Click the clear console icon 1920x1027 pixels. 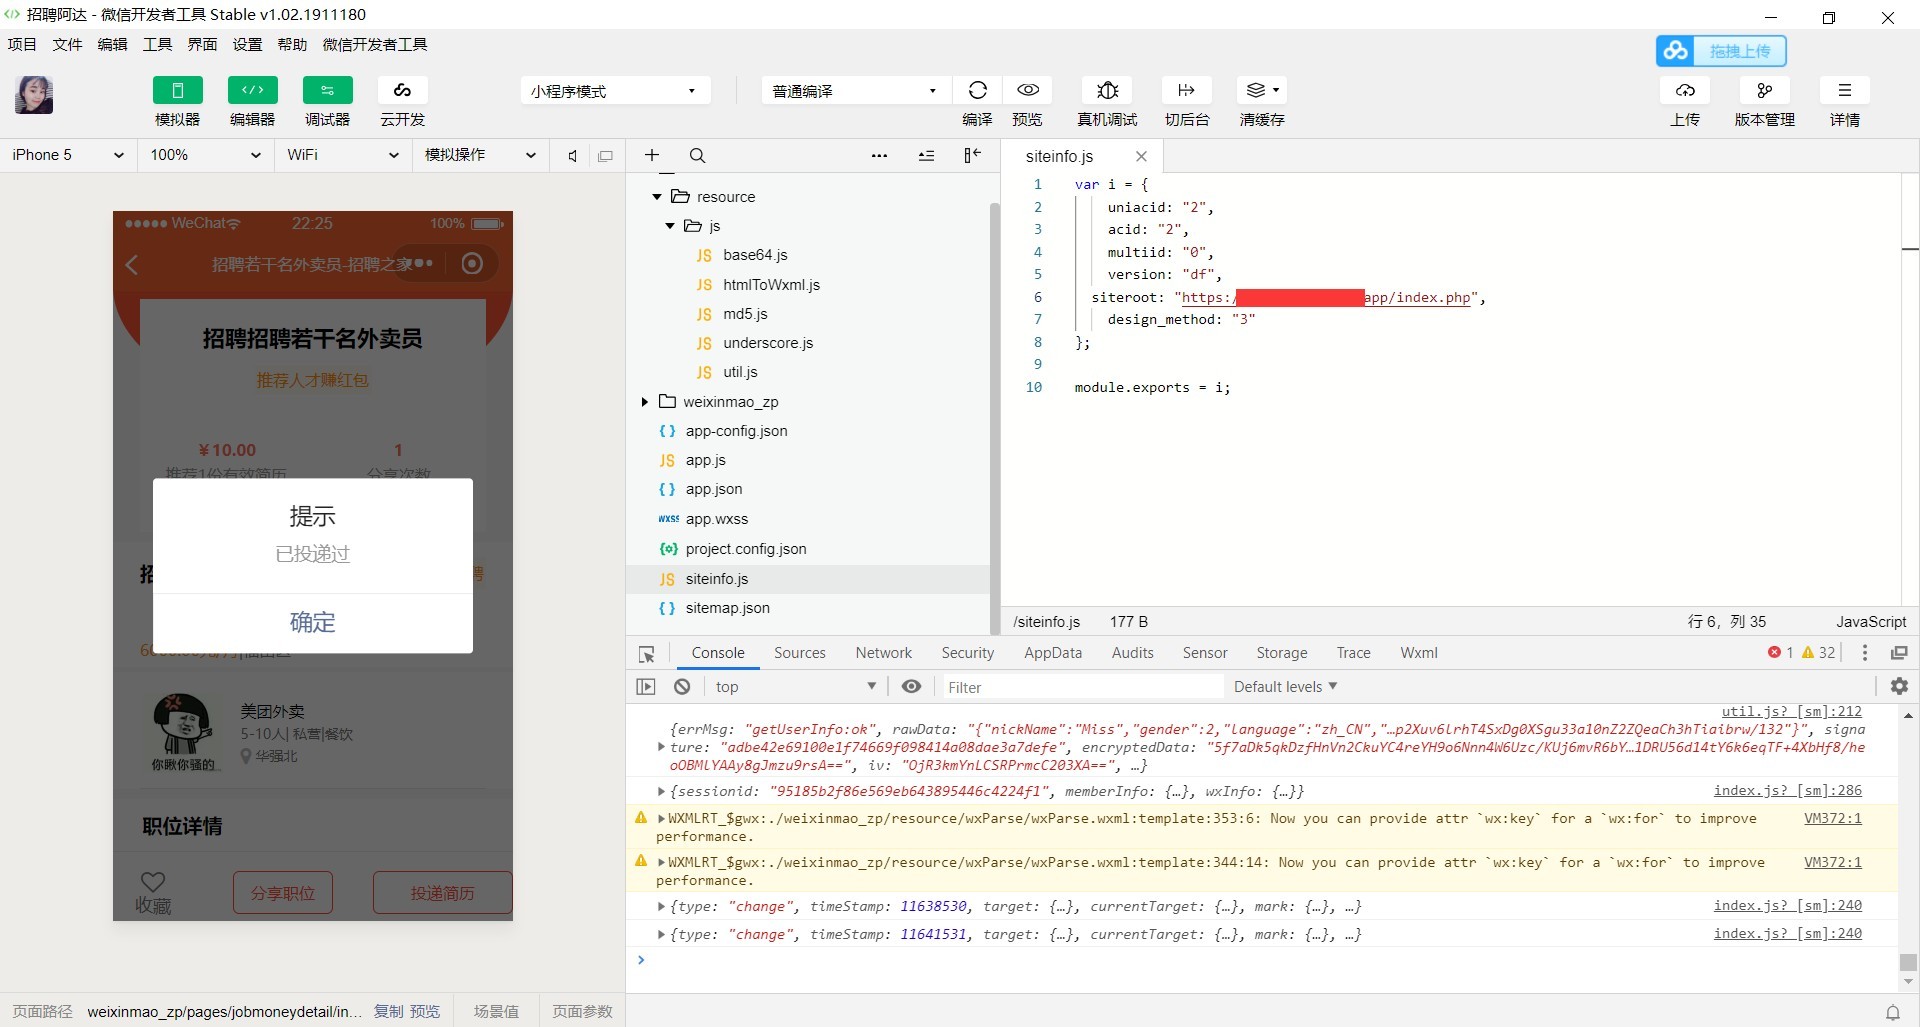[682, 687]
